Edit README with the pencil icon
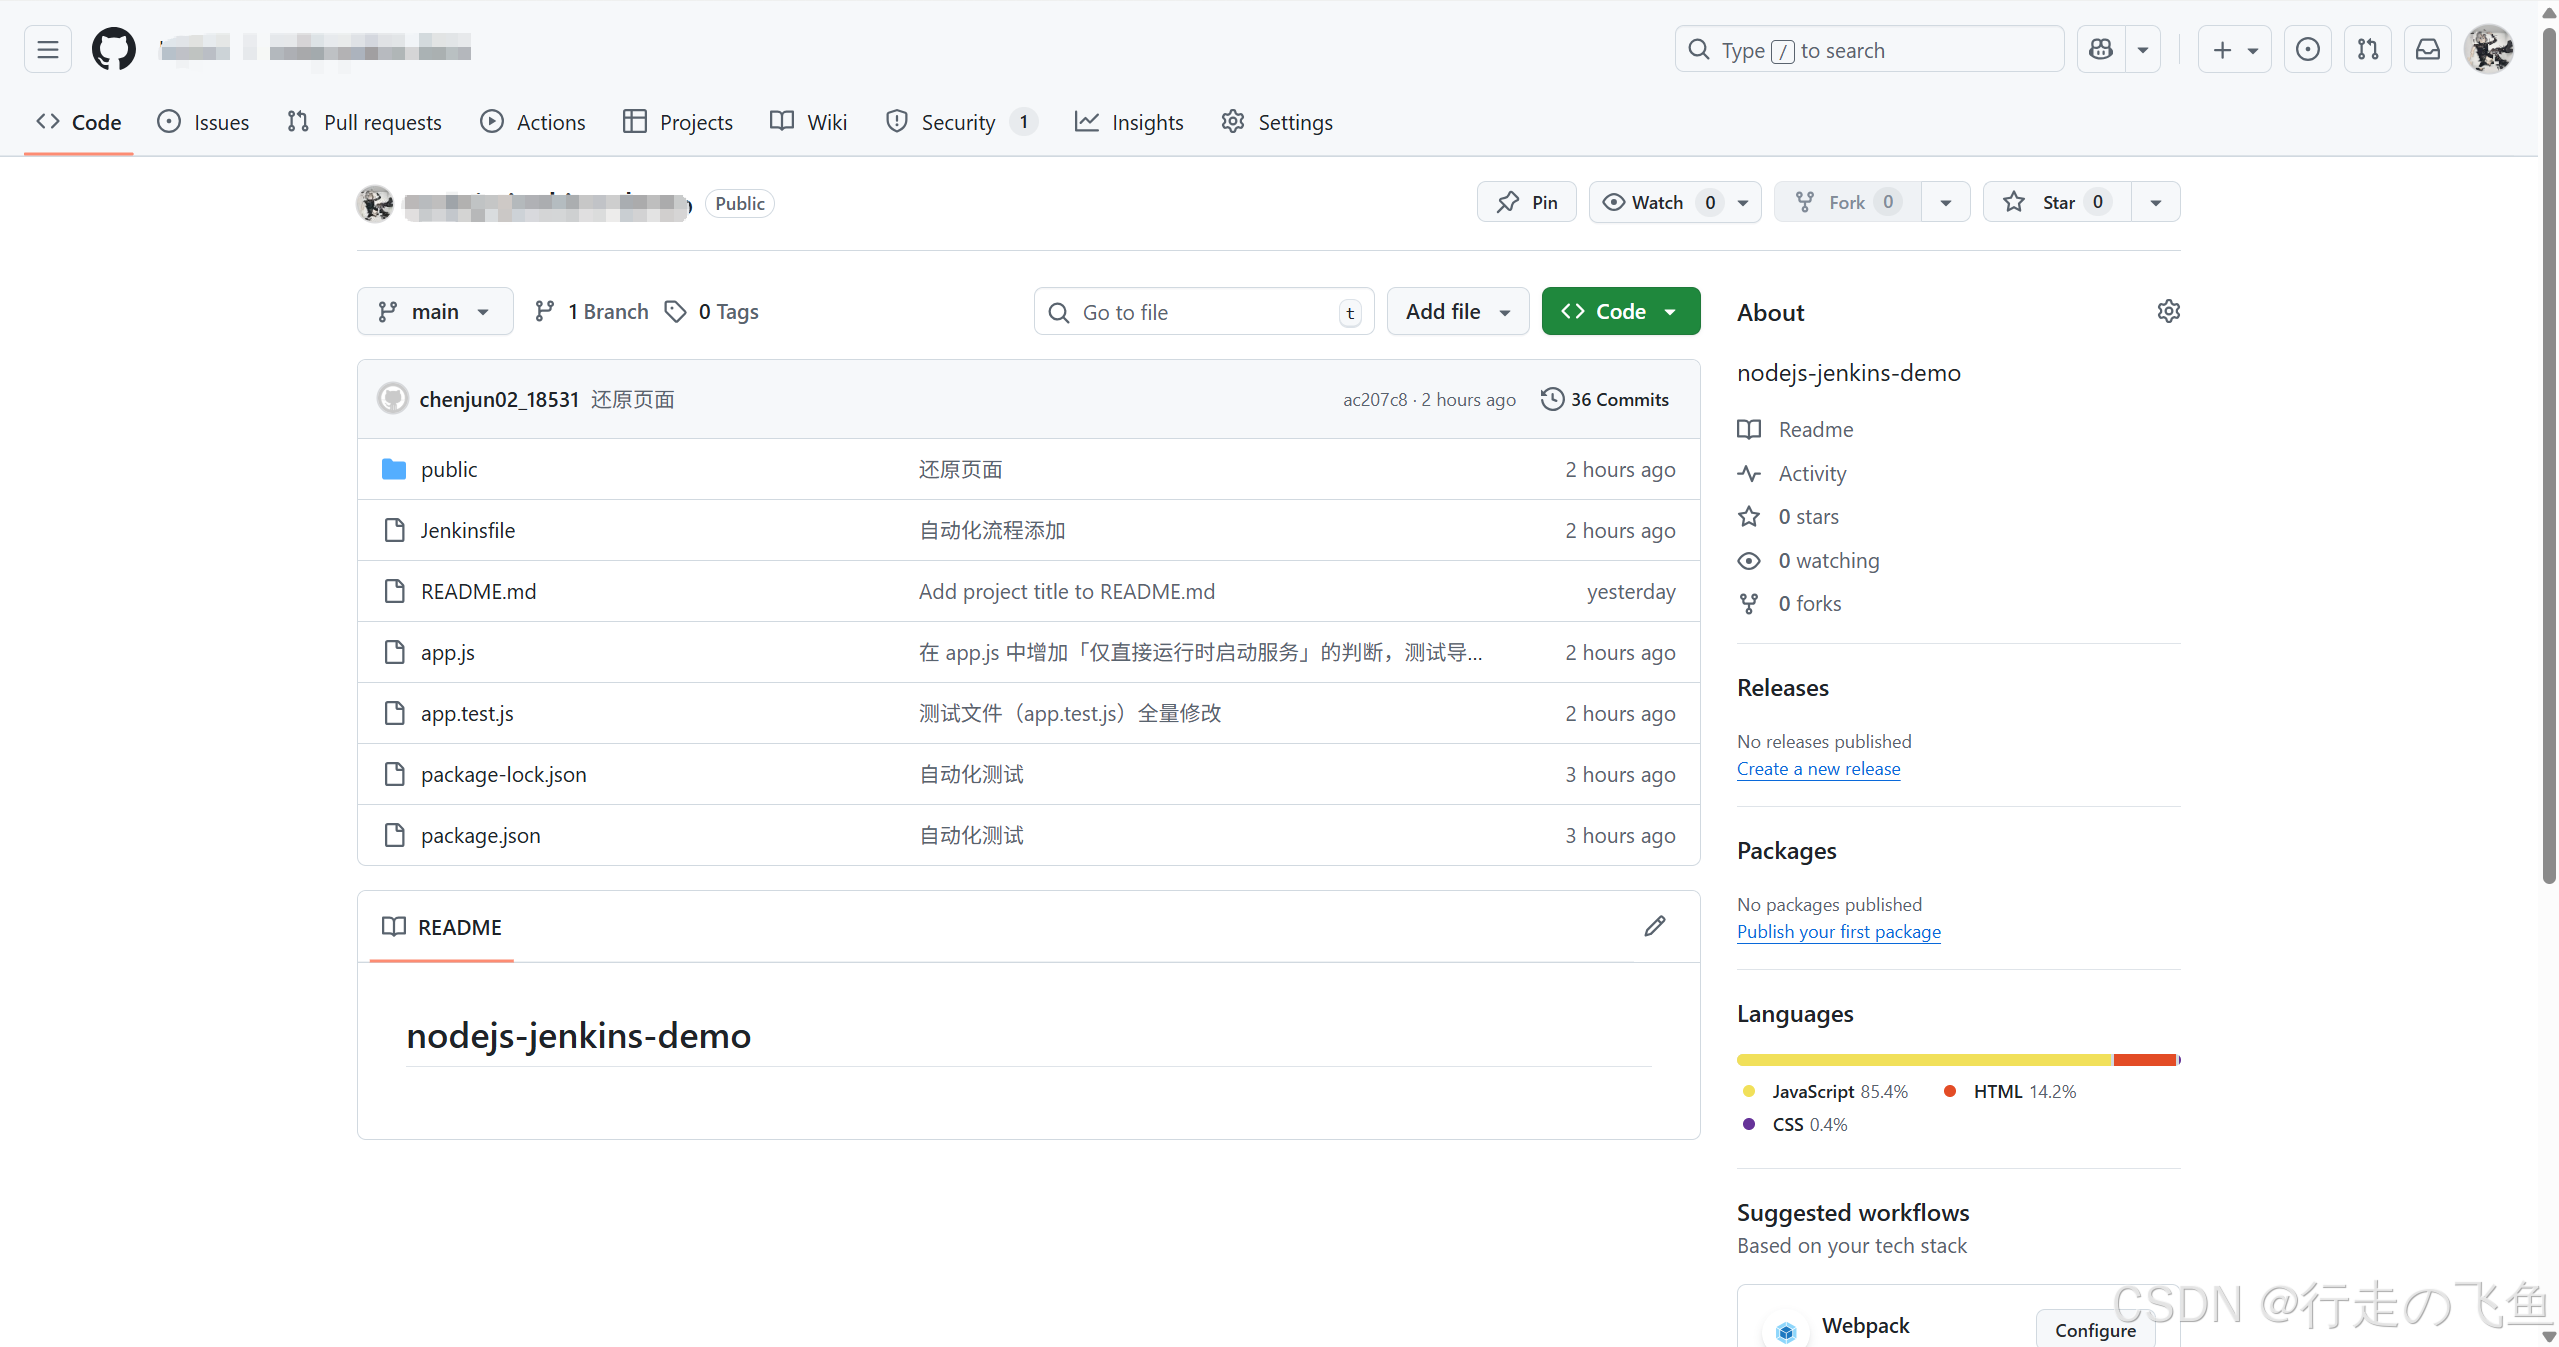 (x=1655, y=926)
